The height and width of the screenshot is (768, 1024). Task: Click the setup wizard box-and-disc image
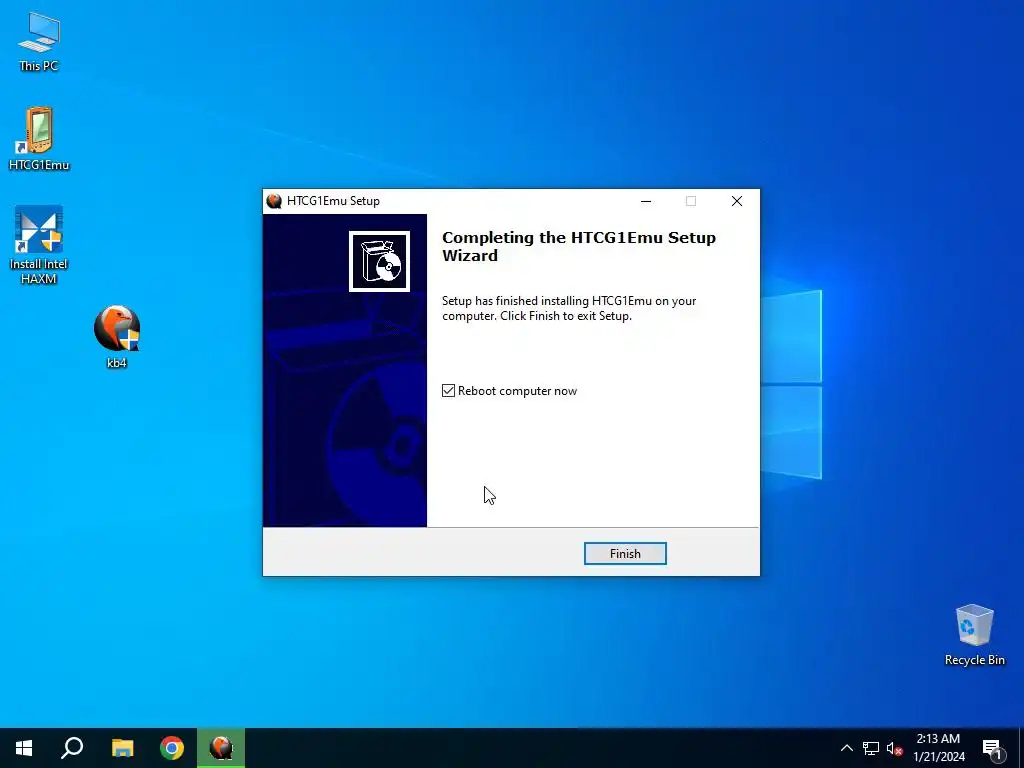pyautogui.click(x=379, y=261)
